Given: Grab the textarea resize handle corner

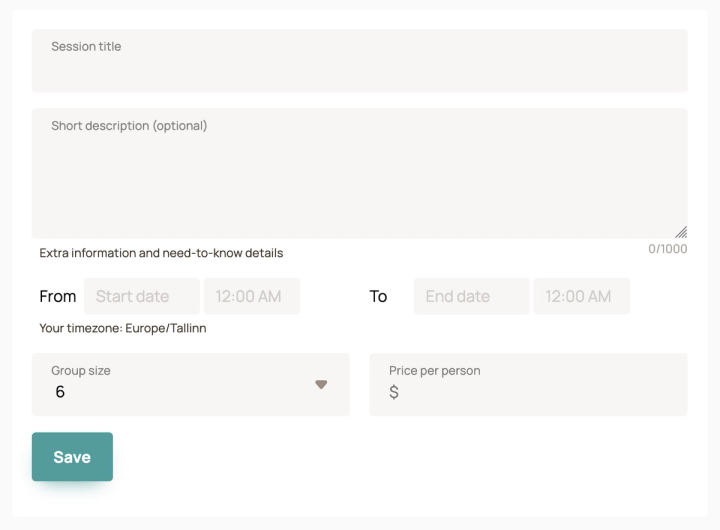Looking at the screenshot, I should [681, 232].
